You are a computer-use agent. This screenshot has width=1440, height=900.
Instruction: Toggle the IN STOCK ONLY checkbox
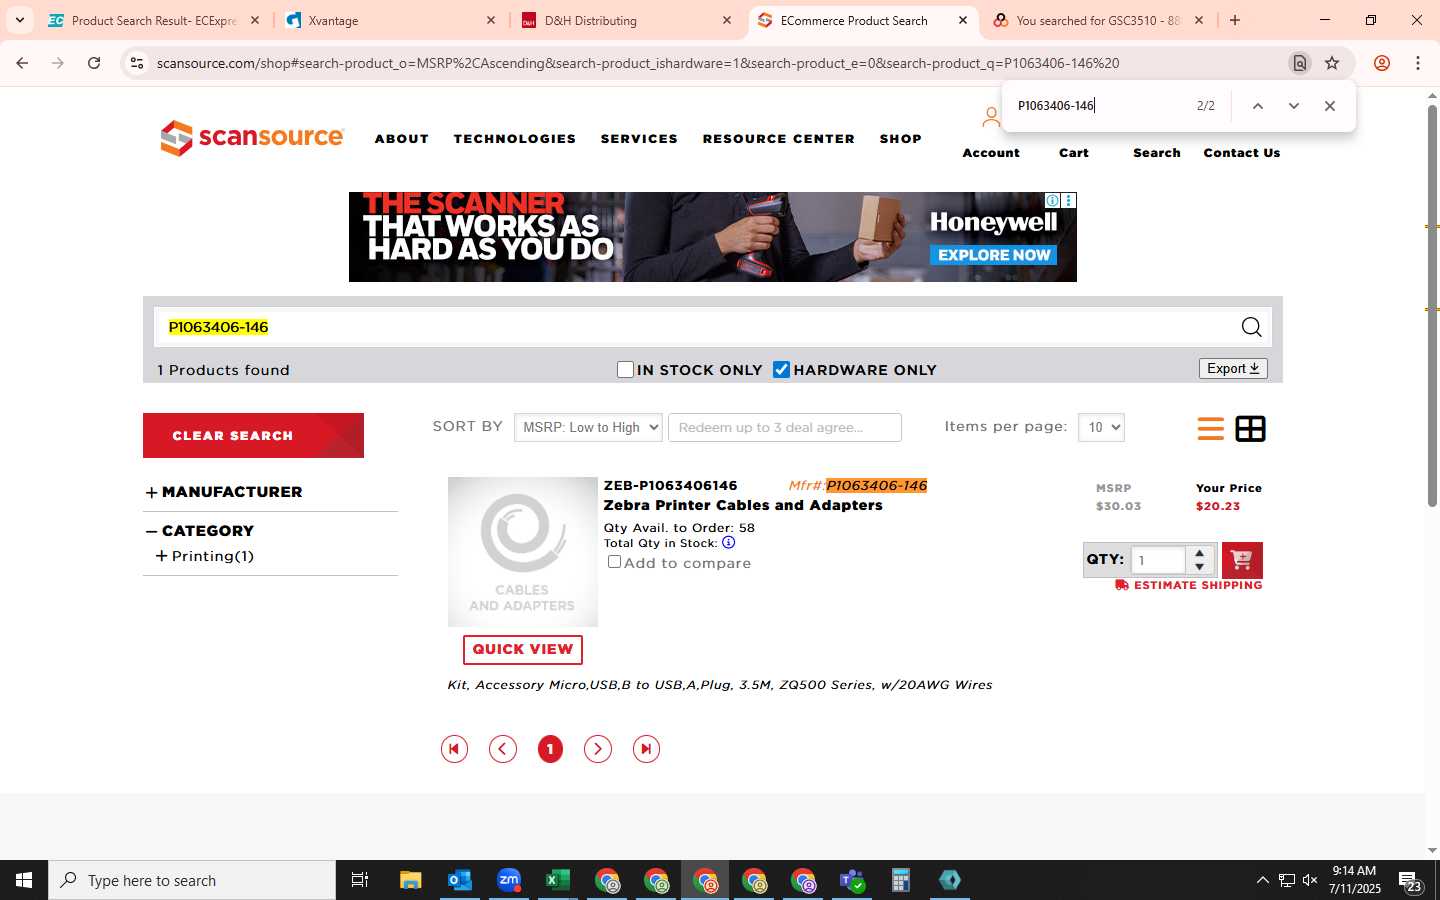(625, 370)
